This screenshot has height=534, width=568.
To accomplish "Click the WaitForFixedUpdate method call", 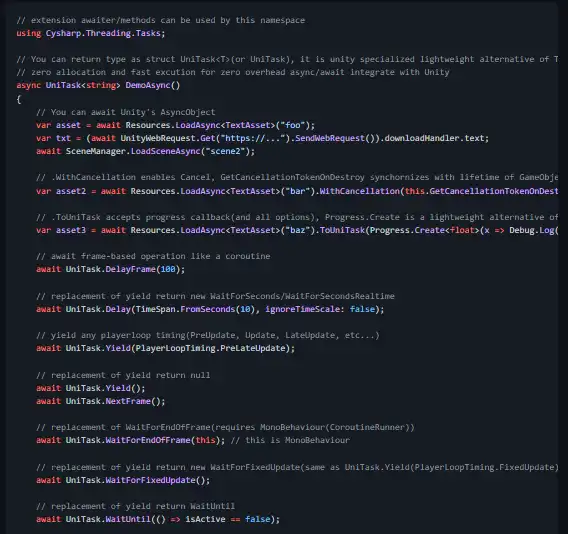I will pyautogui.click(x=150, y=480).
